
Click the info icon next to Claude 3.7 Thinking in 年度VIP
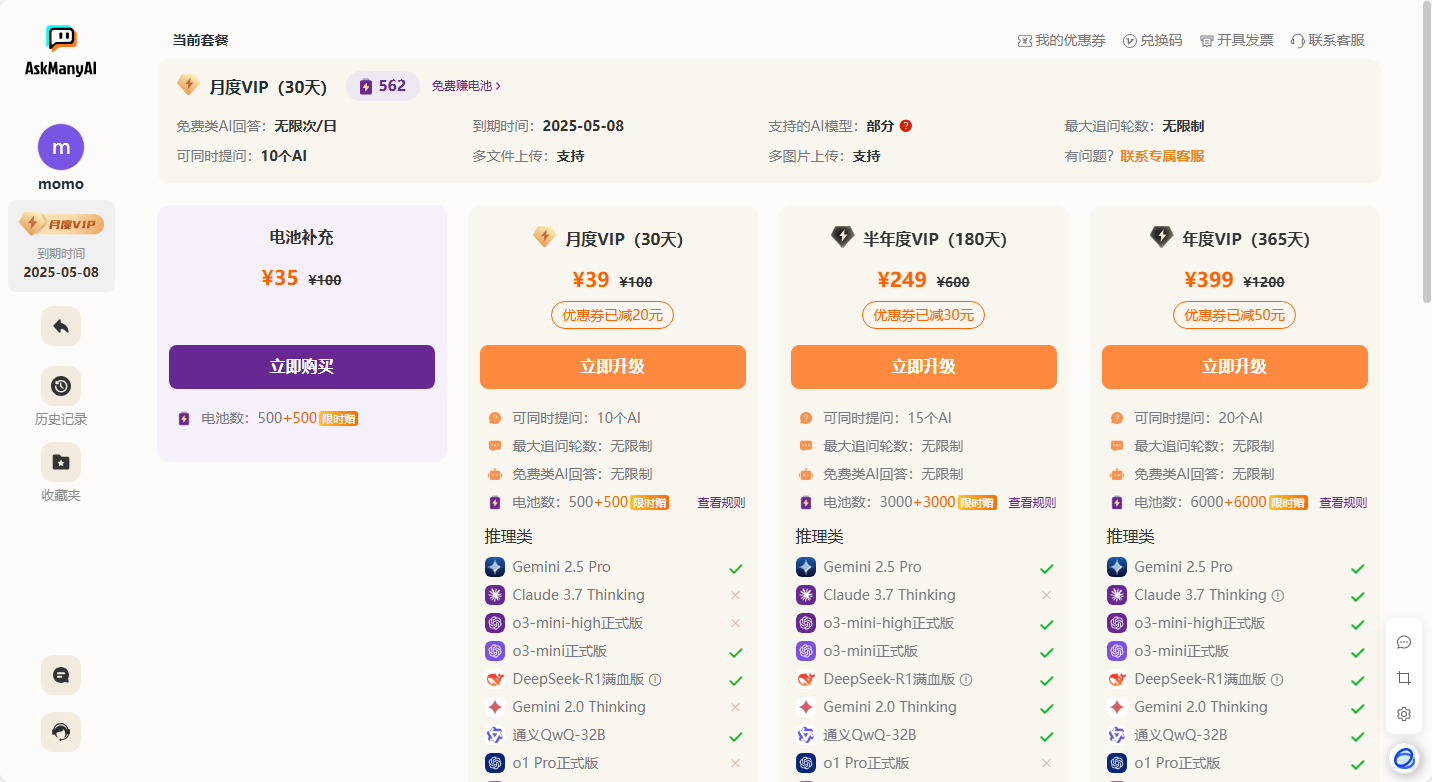(x=1278, y=595)
